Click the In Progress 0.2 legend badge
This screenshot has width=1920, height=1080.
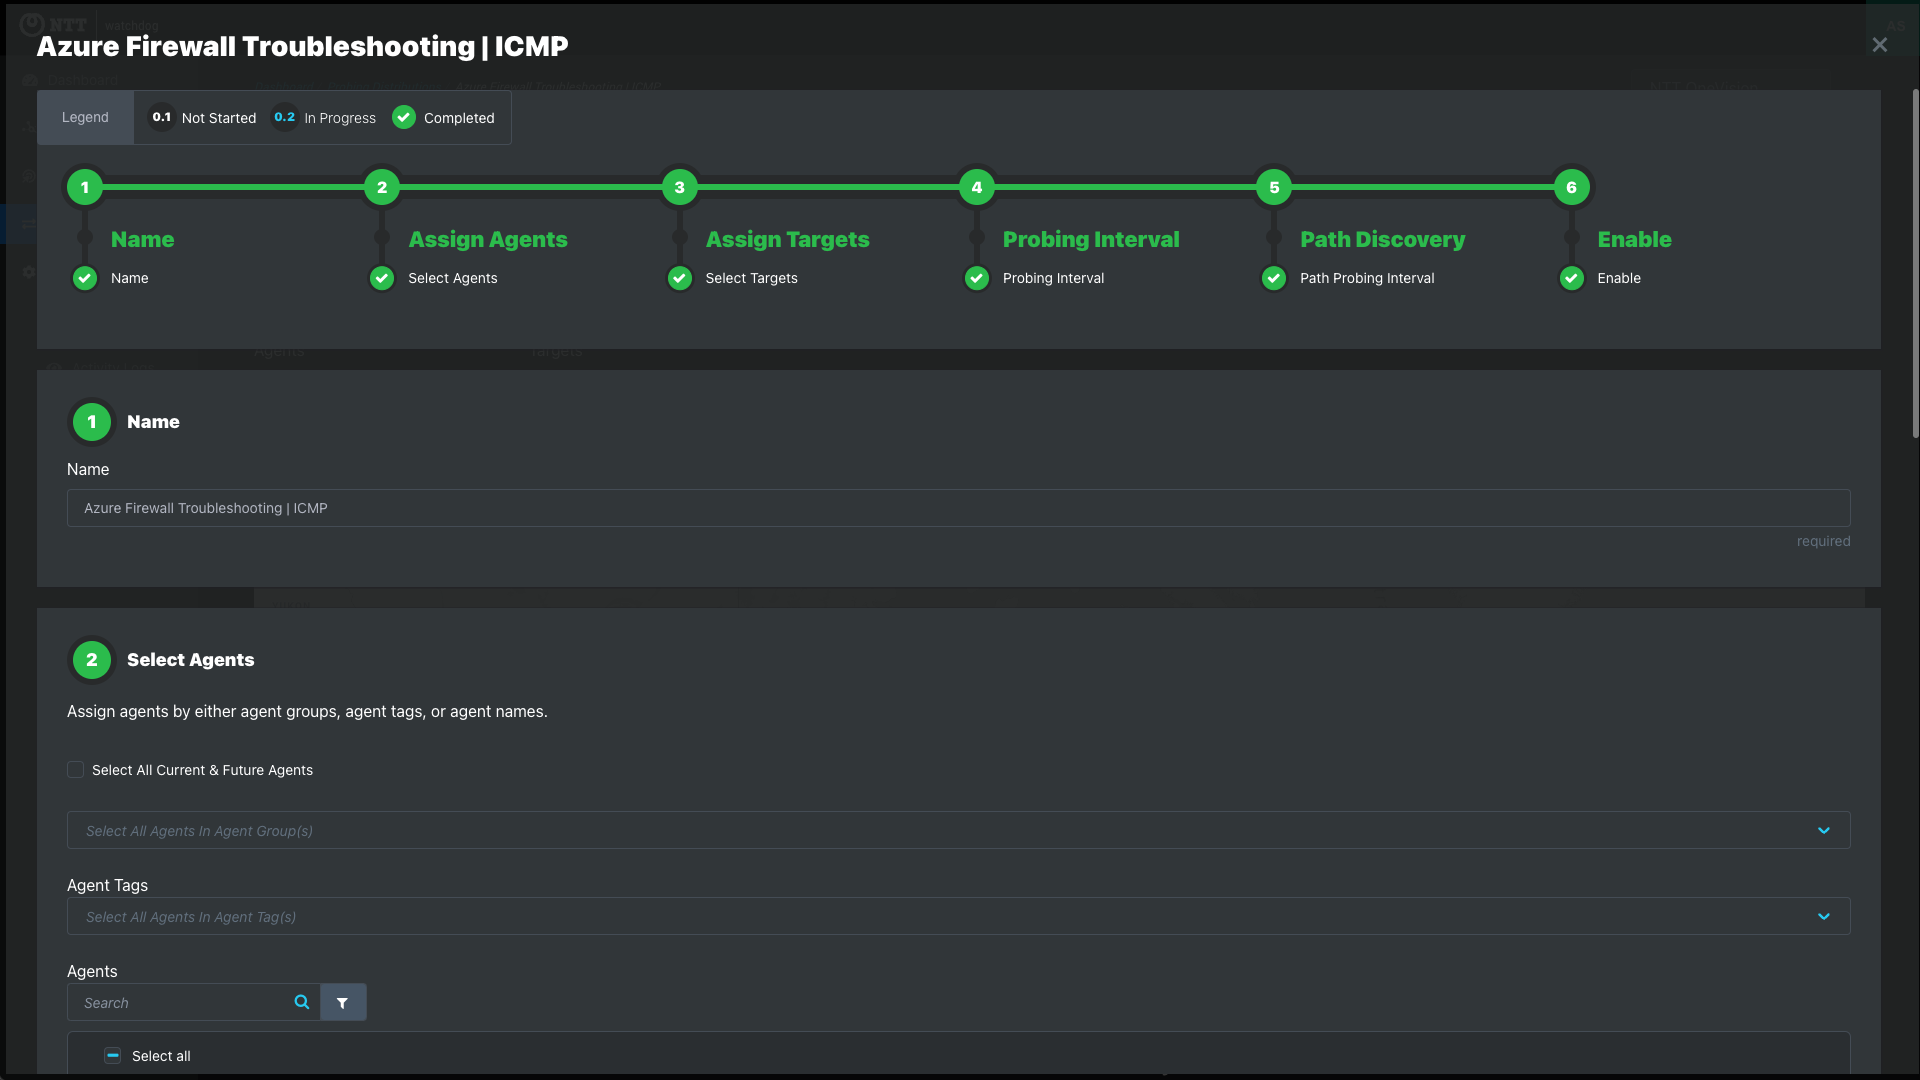click(285, 117)
